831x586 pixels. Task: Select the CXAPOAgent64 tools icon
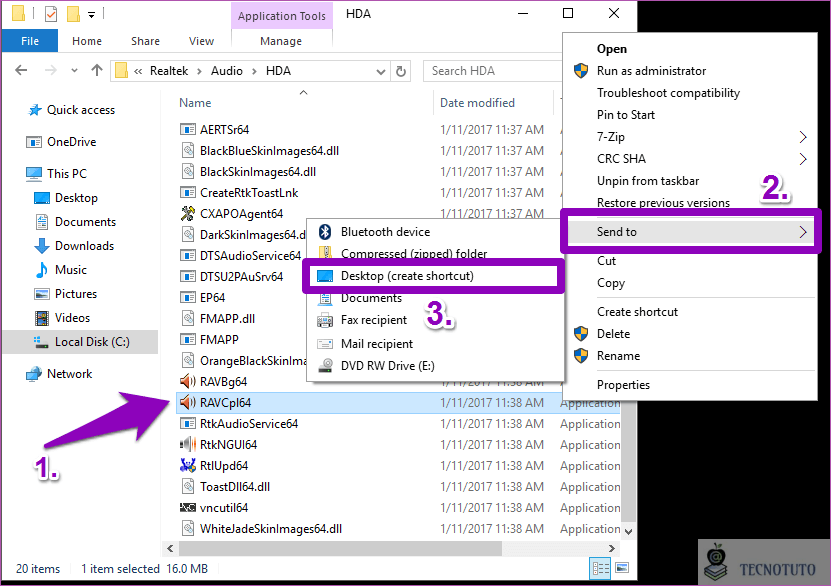pos(188,214)
